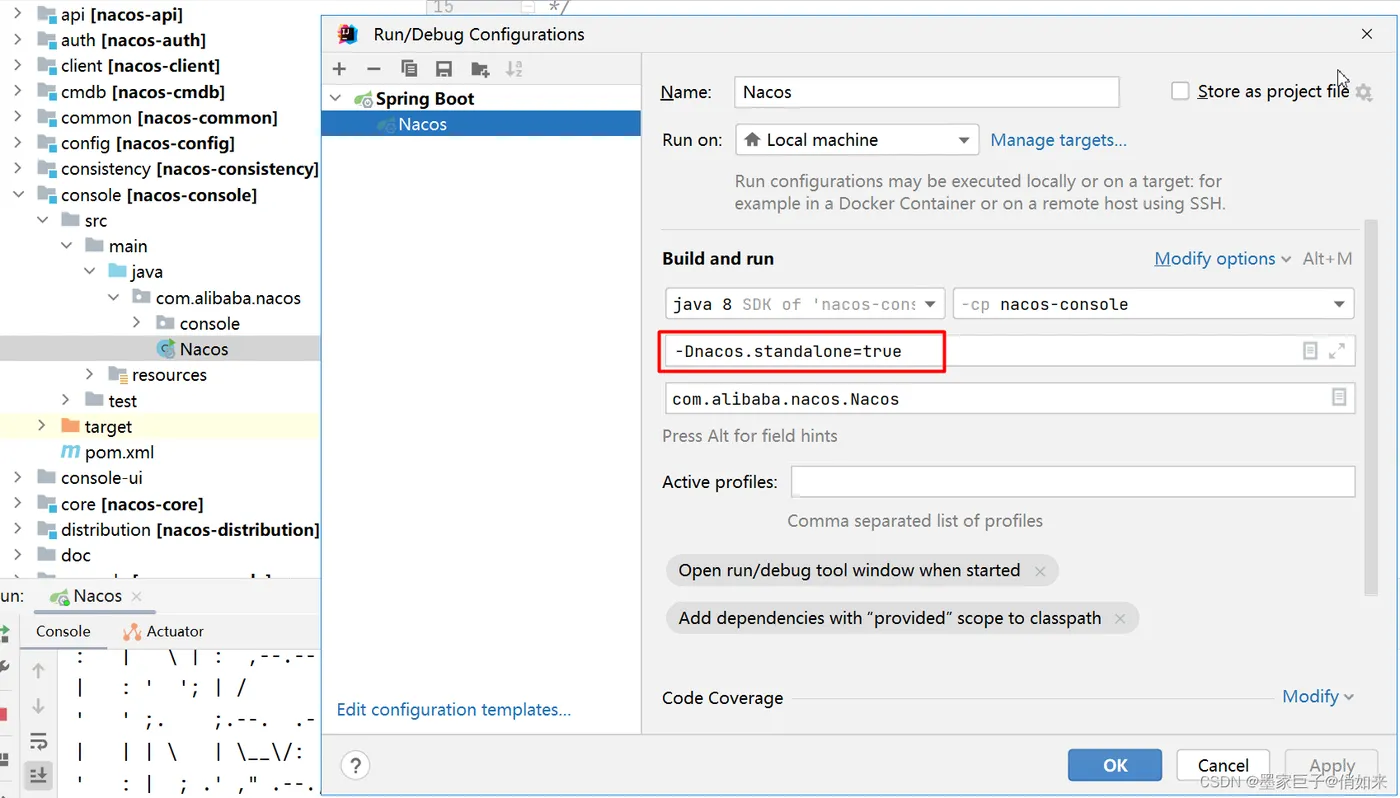1400x798 pixels.
Task: Switch to the Actuator tab
Action: pyautogui.click(x=164, y=631)
